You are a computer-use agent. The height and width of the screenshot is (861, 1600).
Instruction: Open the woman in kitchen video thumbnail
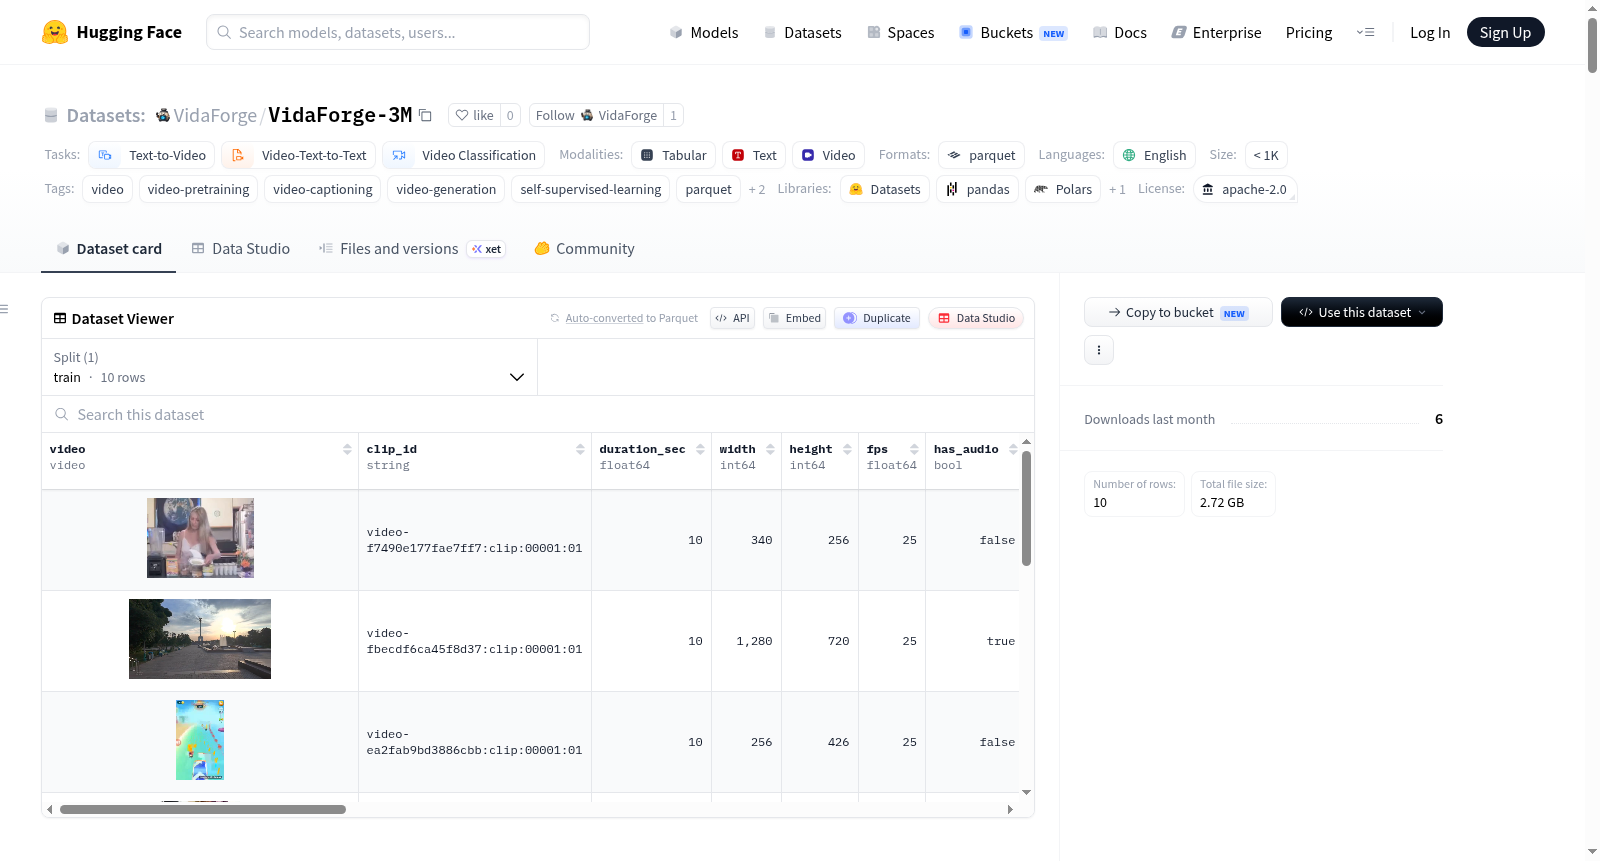tap(200, 538)
